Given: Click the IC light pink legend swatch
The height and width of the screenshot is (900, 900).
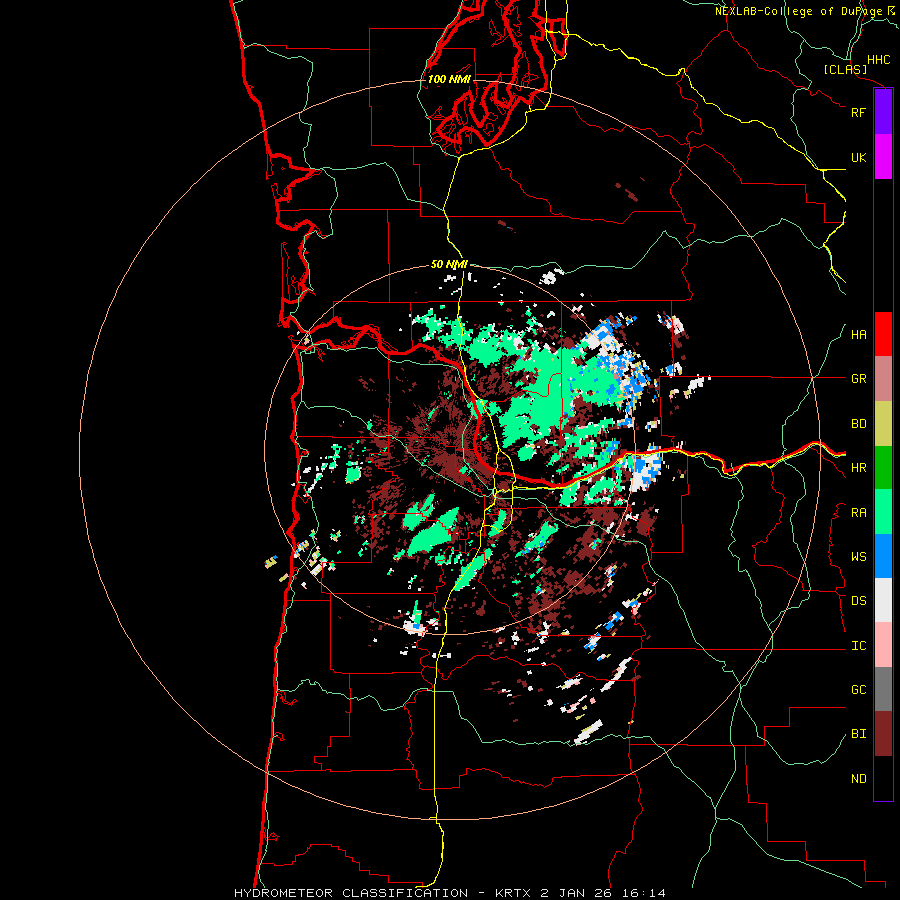Looking at the screenshot, I should (x=883, y=645).
